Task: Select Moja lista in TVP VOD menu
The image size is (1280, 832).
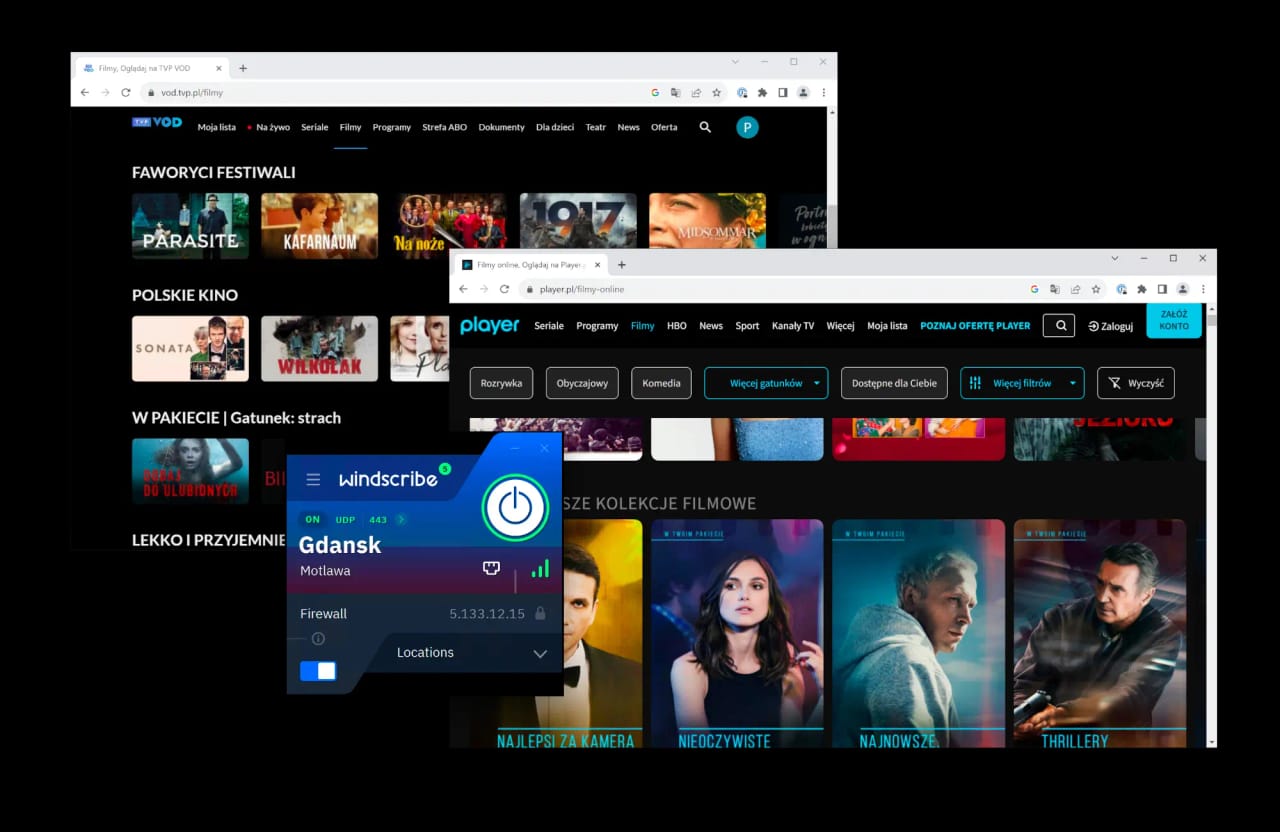Action: (x=216, y=127)
